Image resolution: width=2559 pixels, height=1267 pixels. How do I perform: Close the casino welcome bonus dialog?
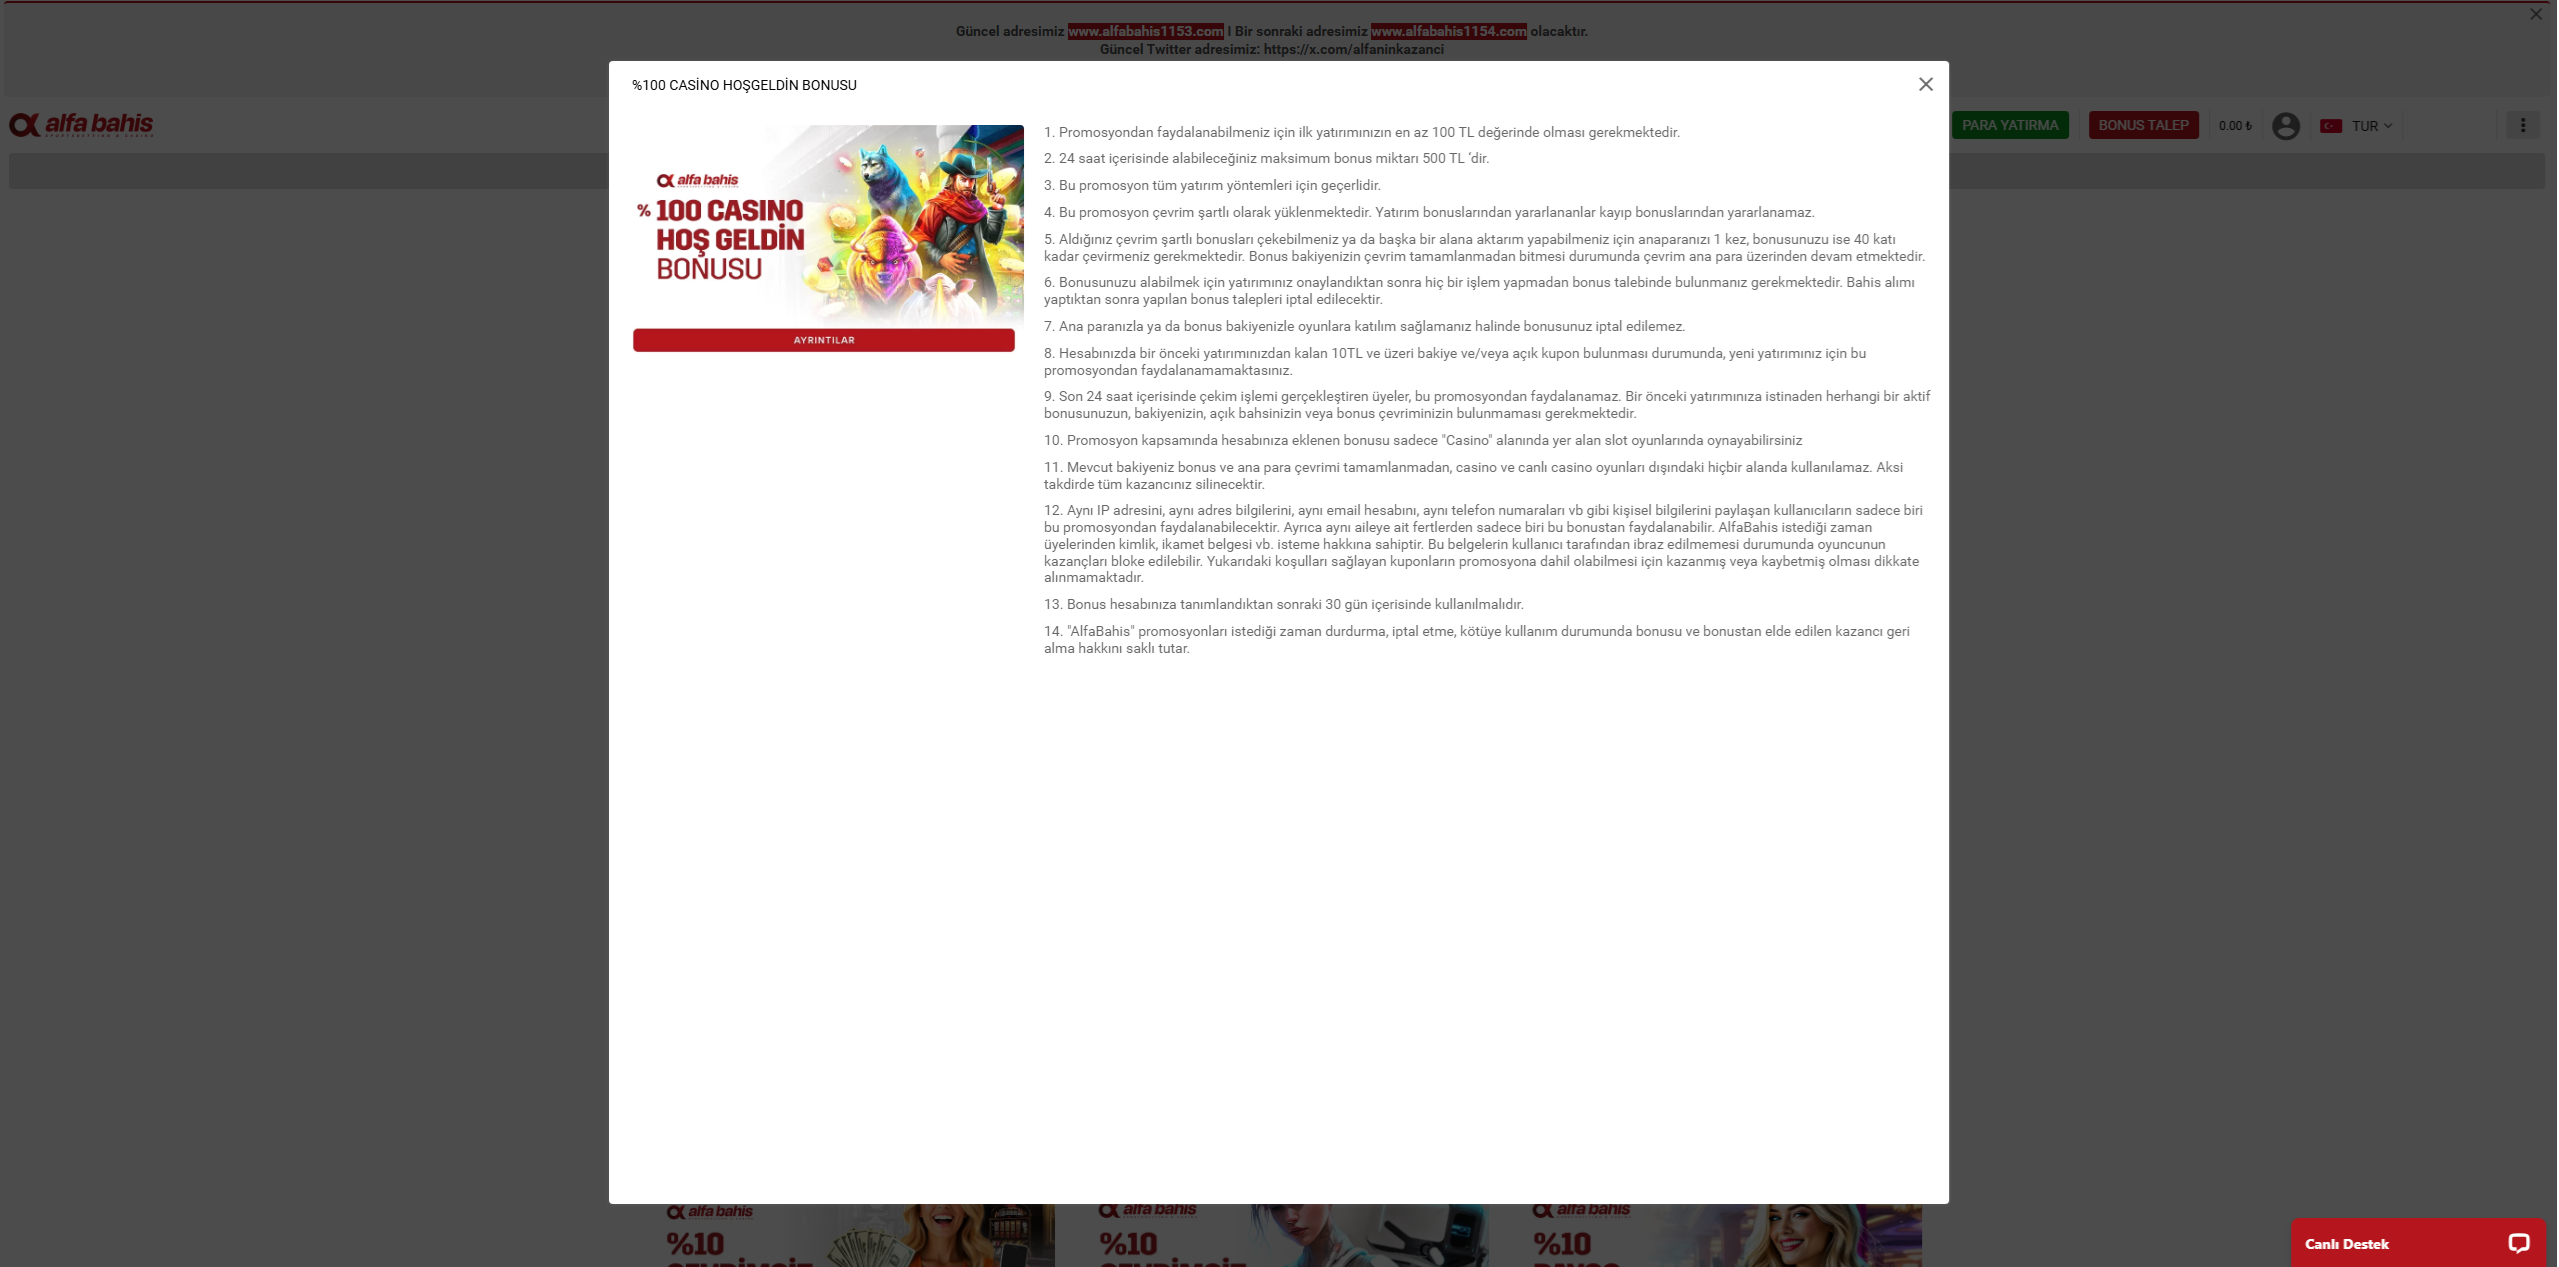pos(1925,85)
